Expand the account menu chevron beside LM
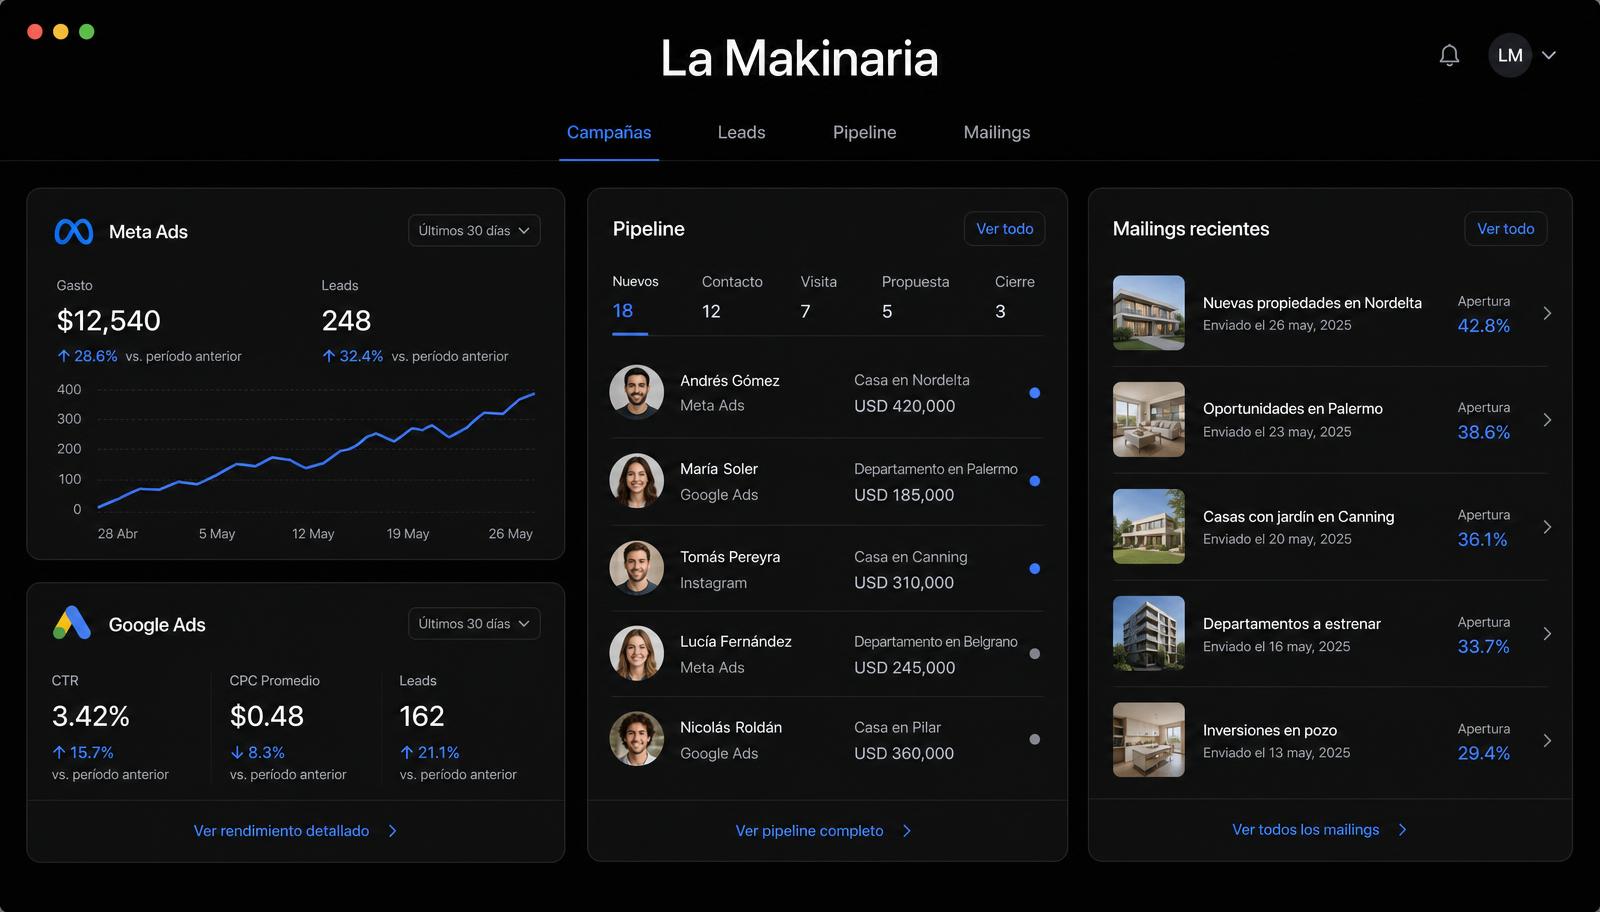 (x=1549, y=55)
